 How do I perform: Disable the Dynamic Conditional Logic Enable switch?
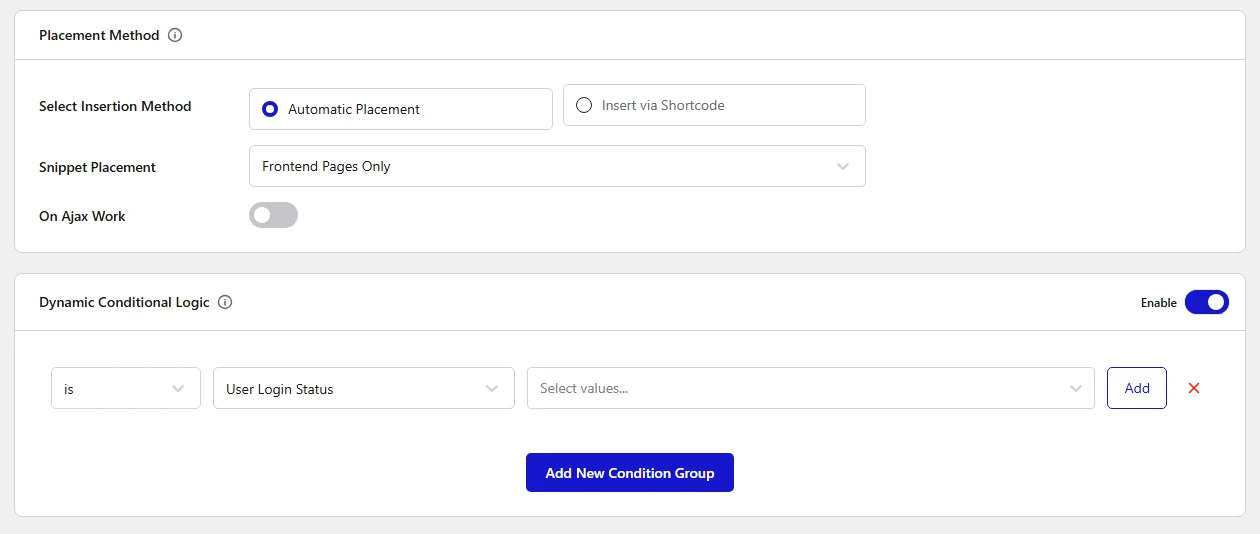1207,302
